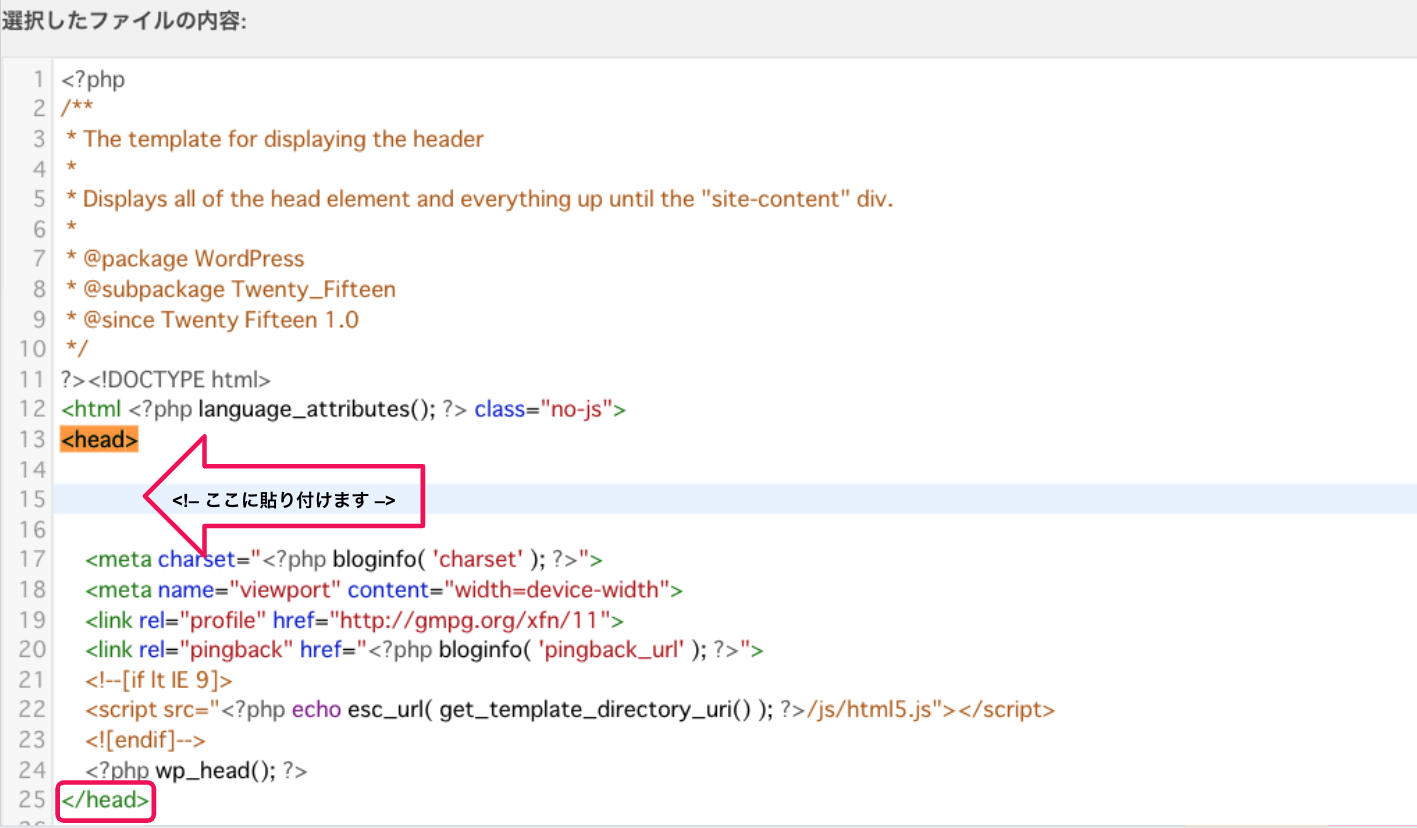1417x828 pixels.
Task: Click line number 16 in the gutter
Action: click(33, 529)
